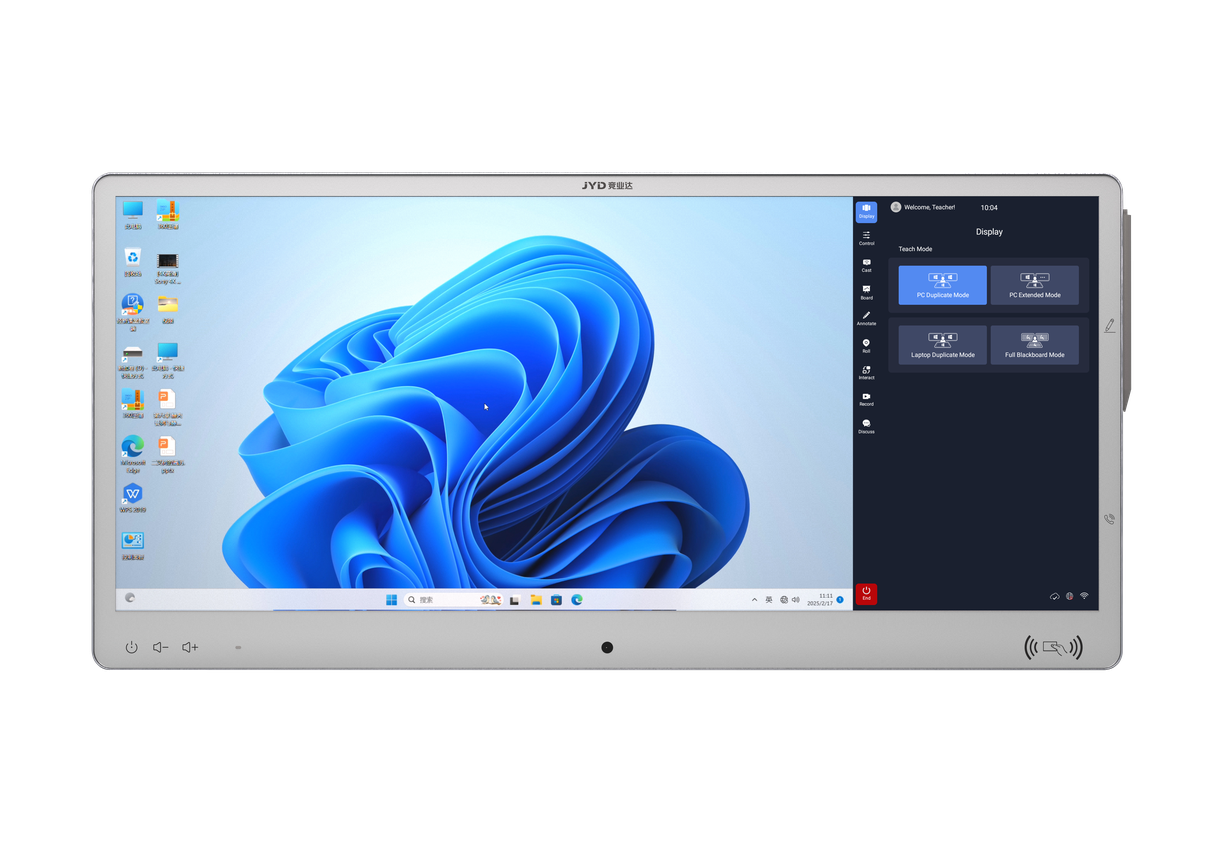The image size is (1228, 843).
Task: Open the volume speaker icon in the tray
Action: pyautogui.click(x=796, y=600)
